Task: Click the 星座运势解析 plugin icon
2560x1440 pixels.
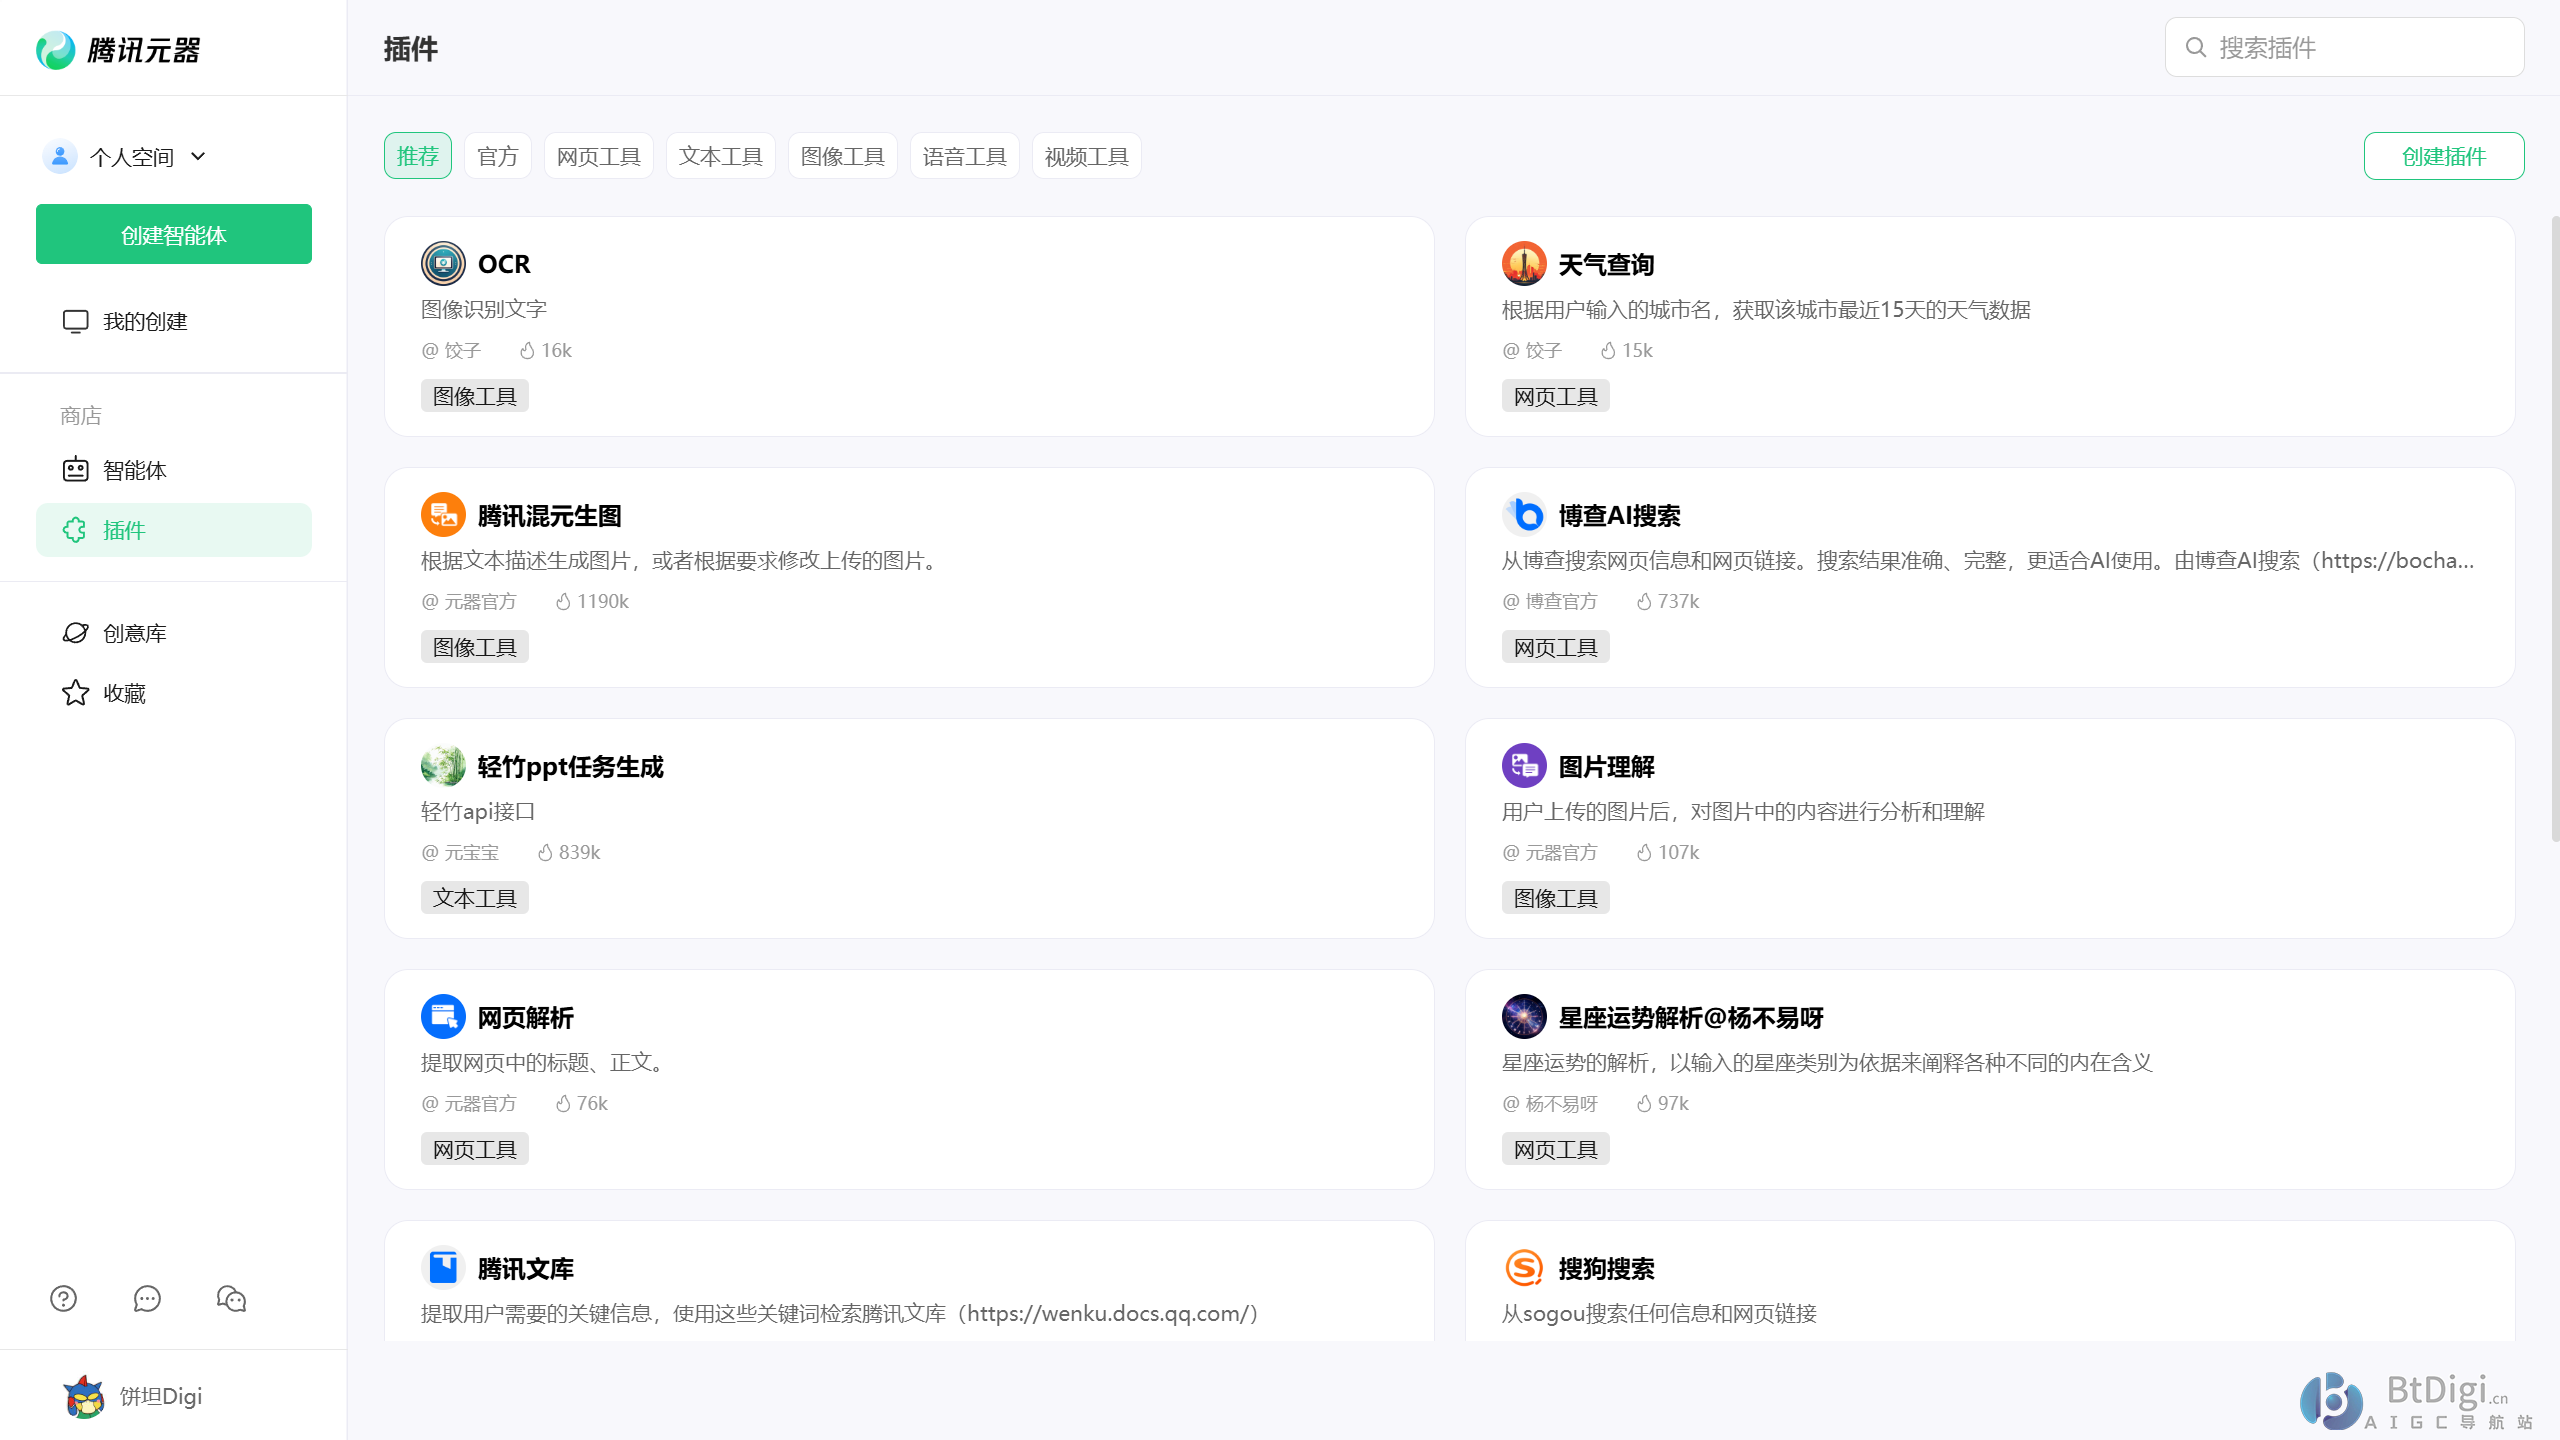Action: coord(1524,1017)
